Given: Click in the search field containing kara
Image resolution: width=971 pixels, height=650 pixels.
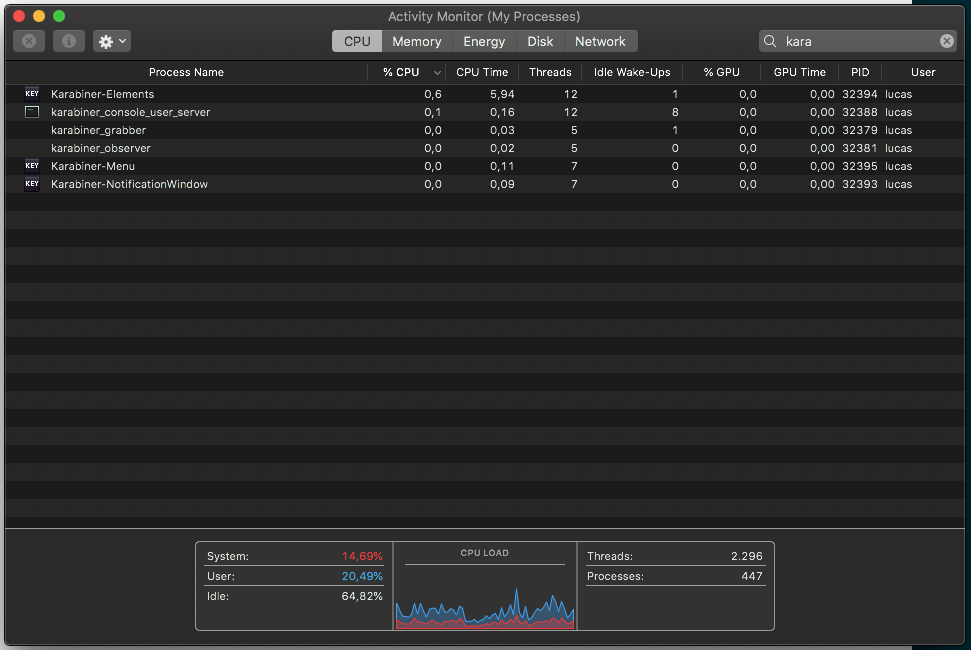Looking at the screenshot, I should 858,41.
